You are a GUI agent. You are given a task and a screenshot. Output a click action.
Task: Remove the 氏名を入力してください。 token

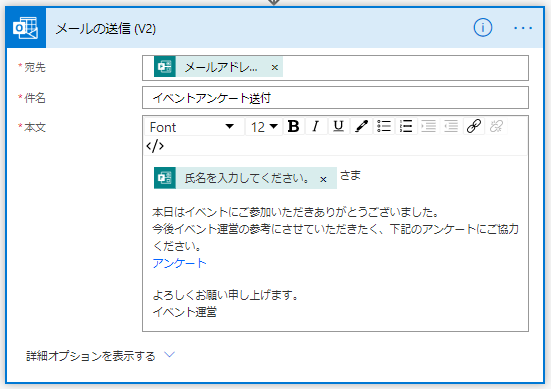323,180
